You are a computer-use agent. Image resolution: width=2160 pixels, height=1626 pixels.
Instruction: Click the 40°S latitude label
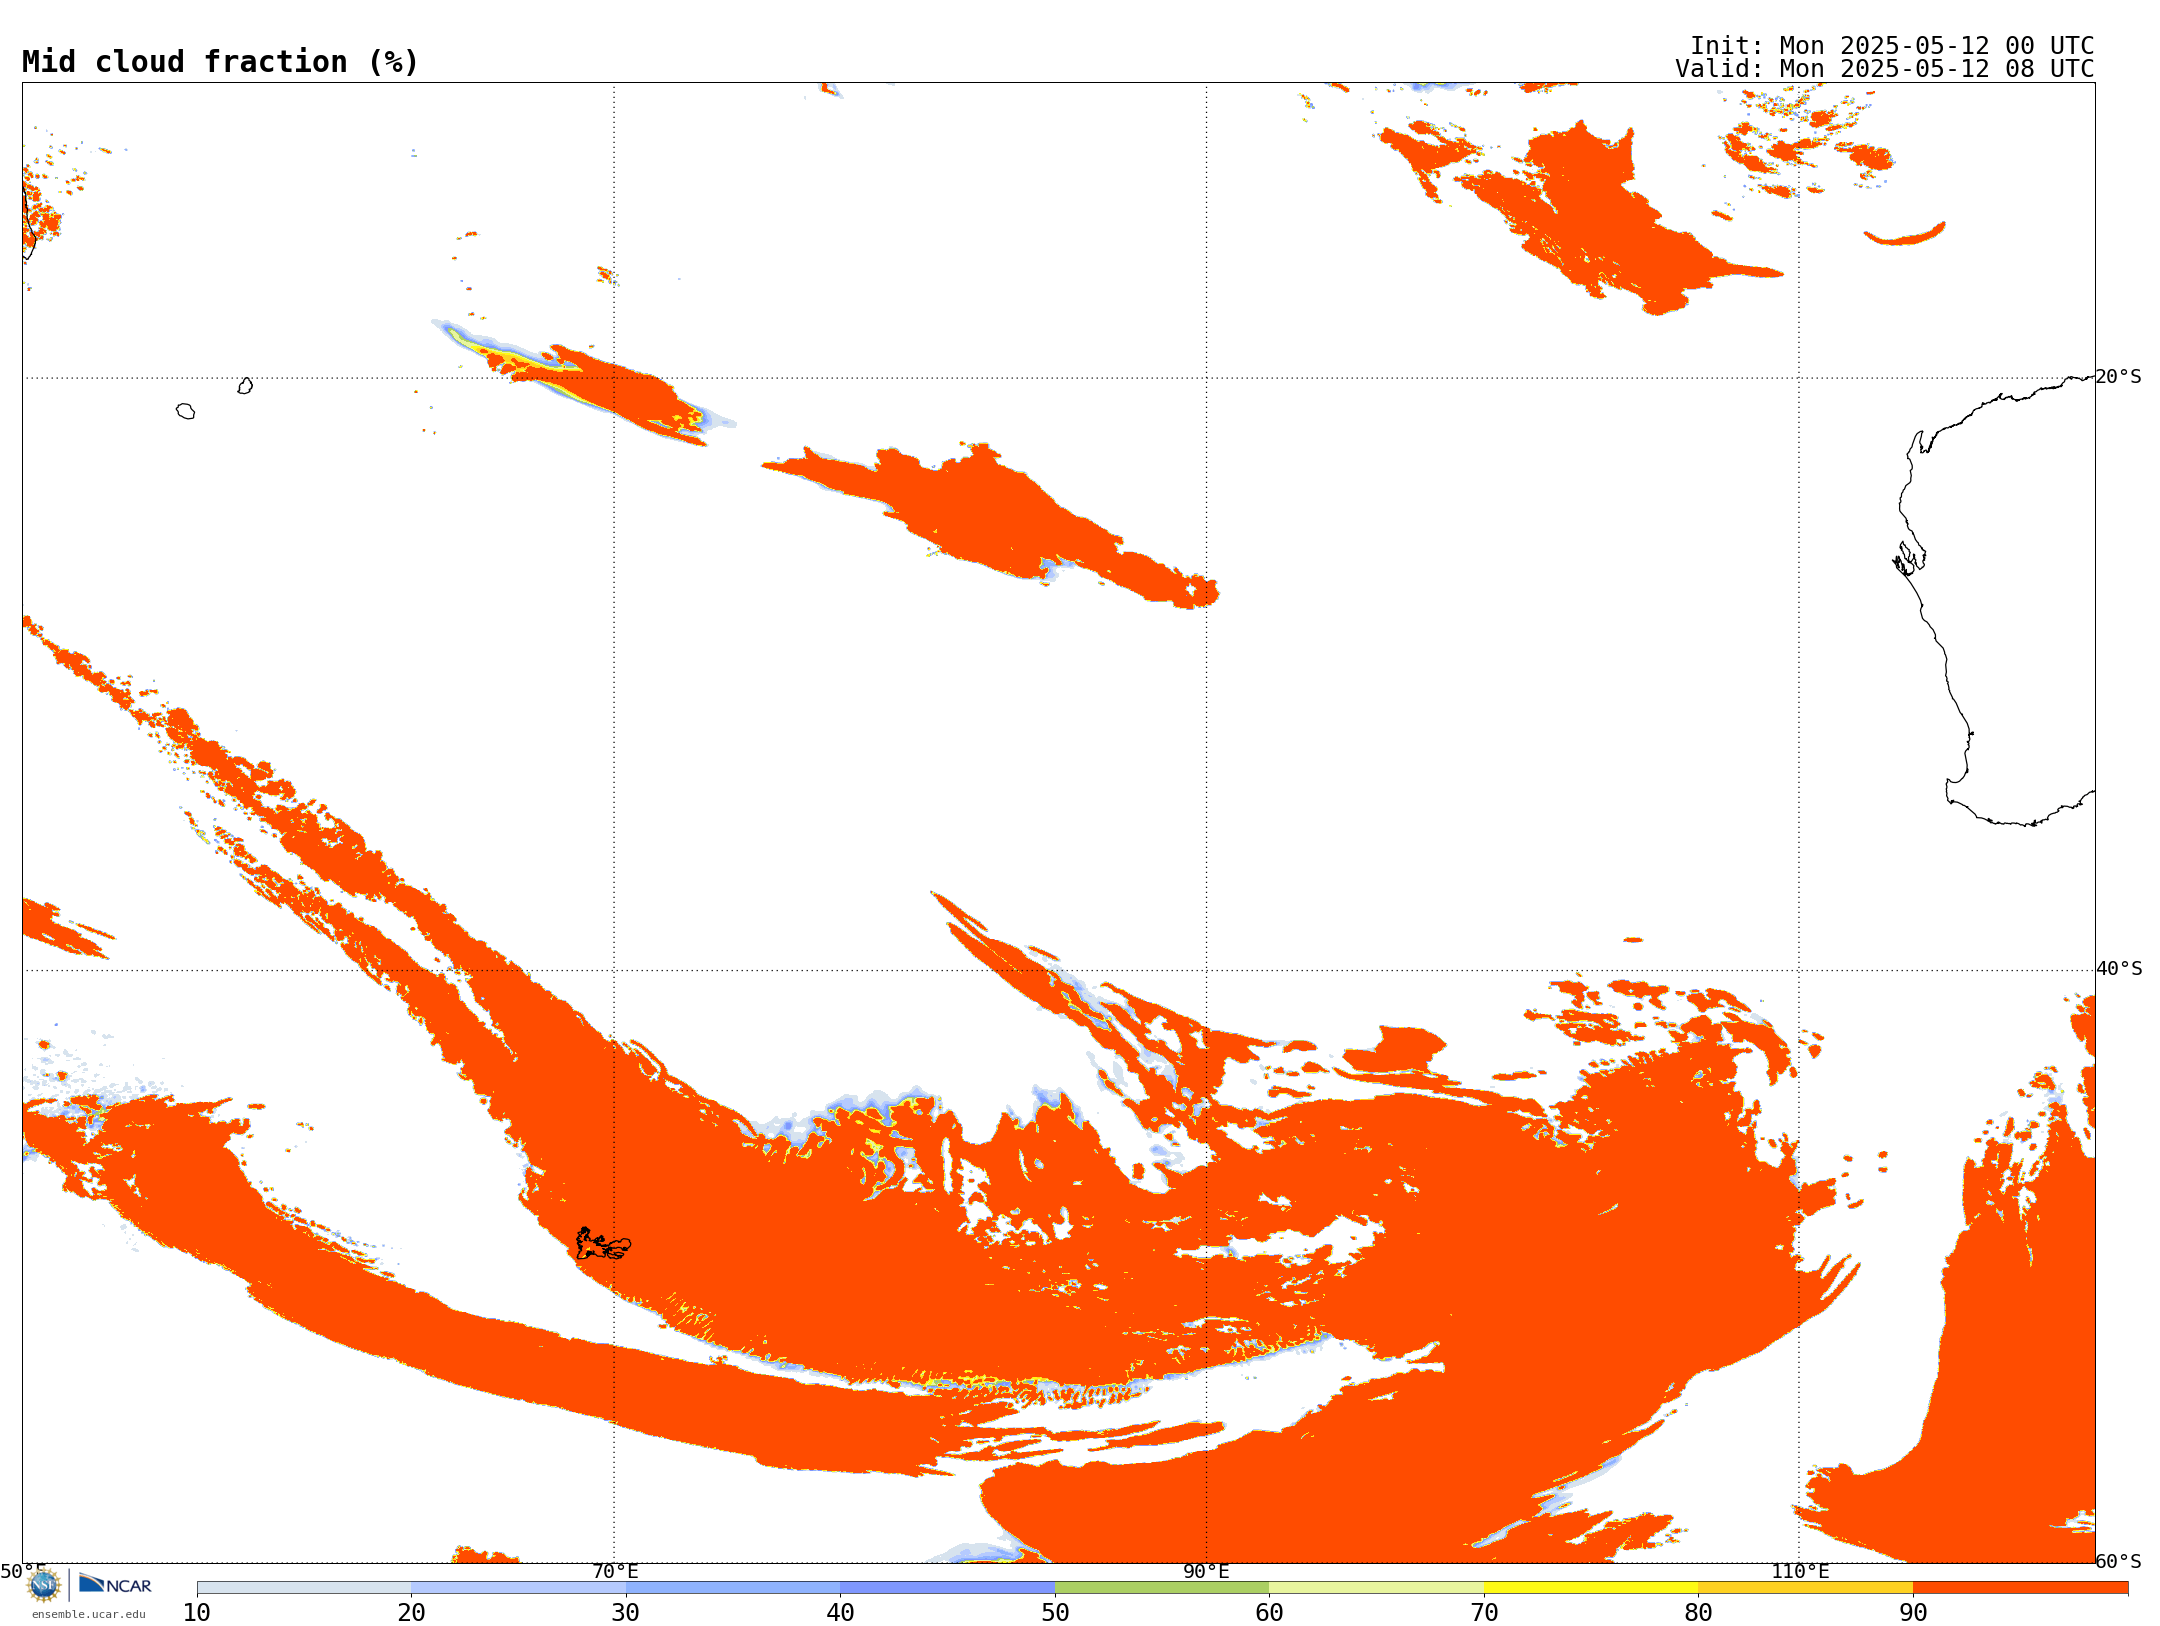tap(2119, 969)
